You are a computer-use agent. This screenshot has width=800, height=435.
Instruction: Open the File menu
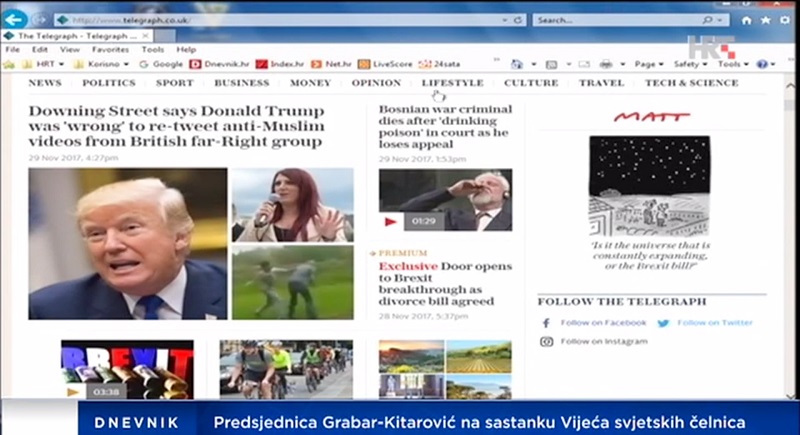[13, 49]
